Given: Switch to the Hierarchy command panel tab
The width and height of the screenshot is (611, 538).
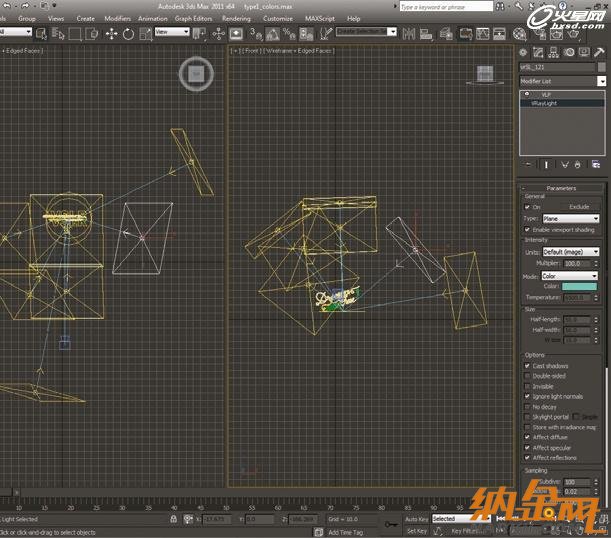Looking at the screenshot, I should (553, 52).
